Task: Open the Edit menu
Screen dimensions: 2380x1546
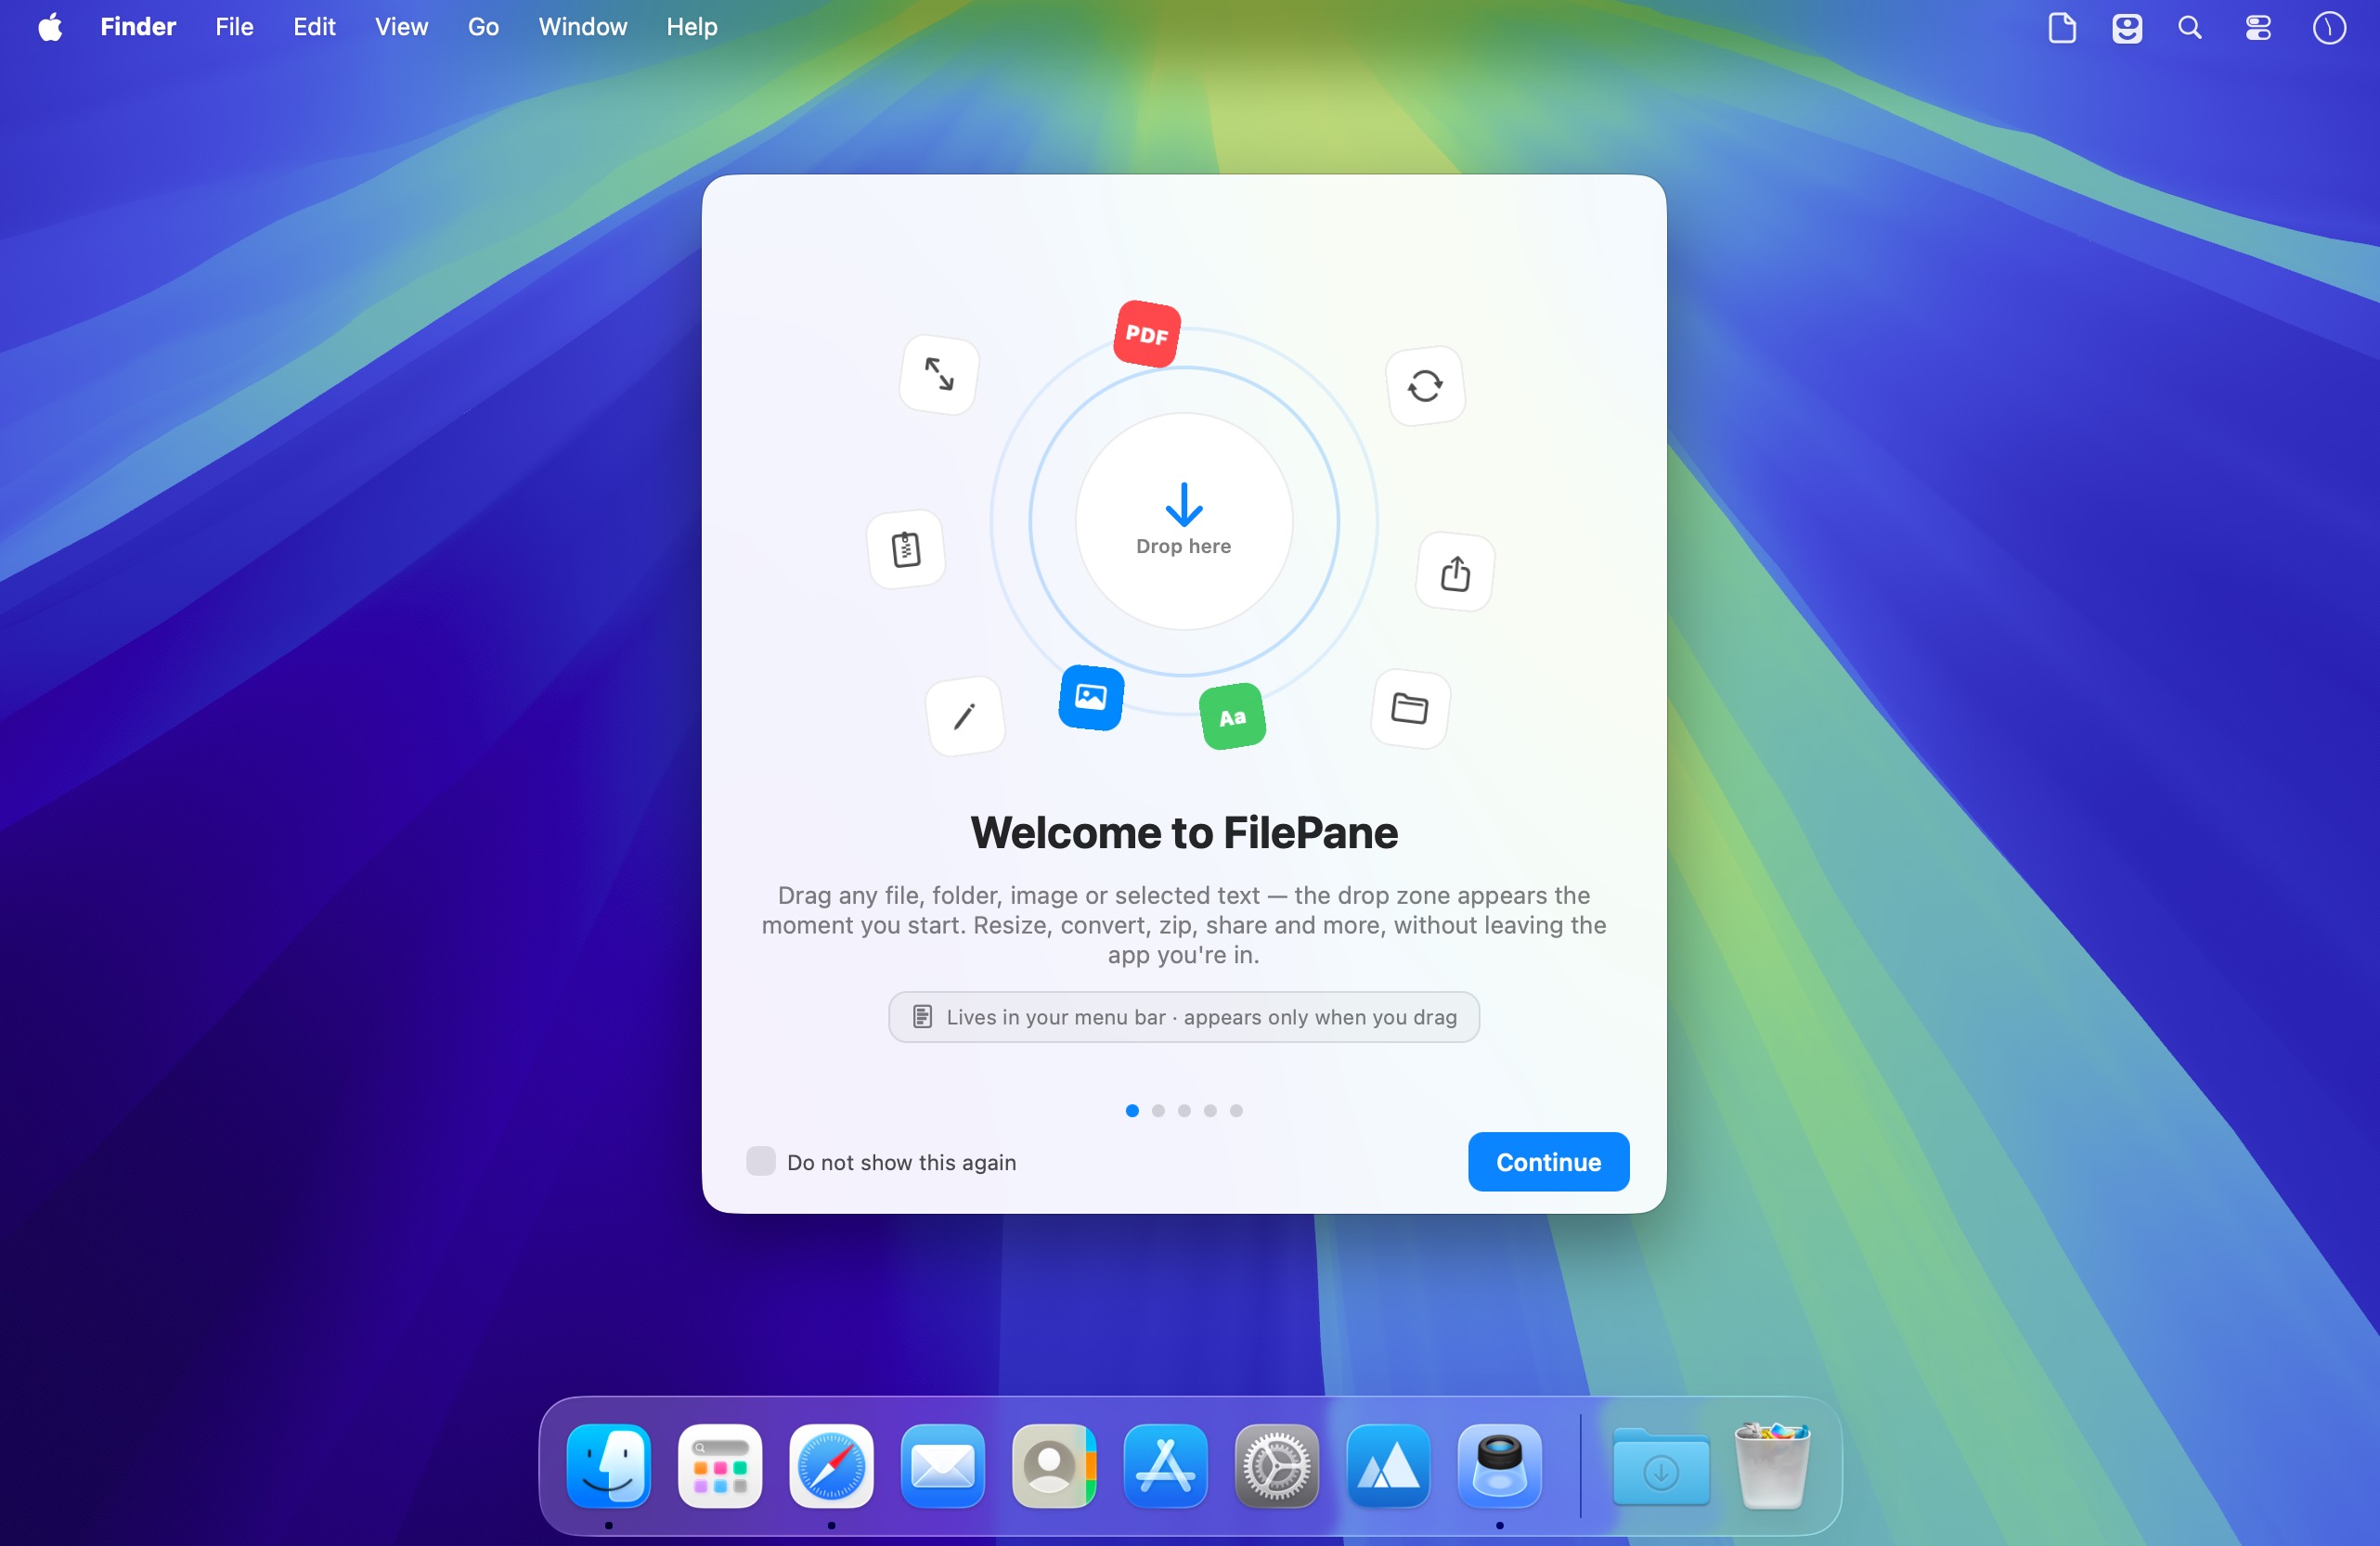Action: [x=314, y=27]
